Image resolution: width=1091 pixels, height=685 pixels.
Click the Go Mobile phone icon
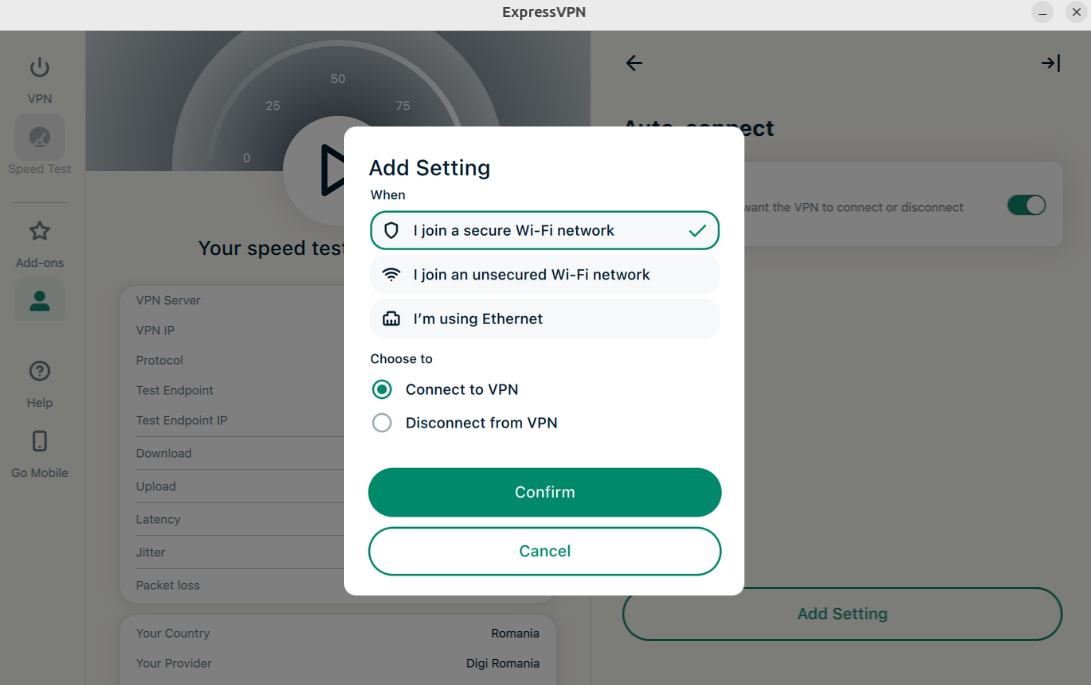coord(40,442)
